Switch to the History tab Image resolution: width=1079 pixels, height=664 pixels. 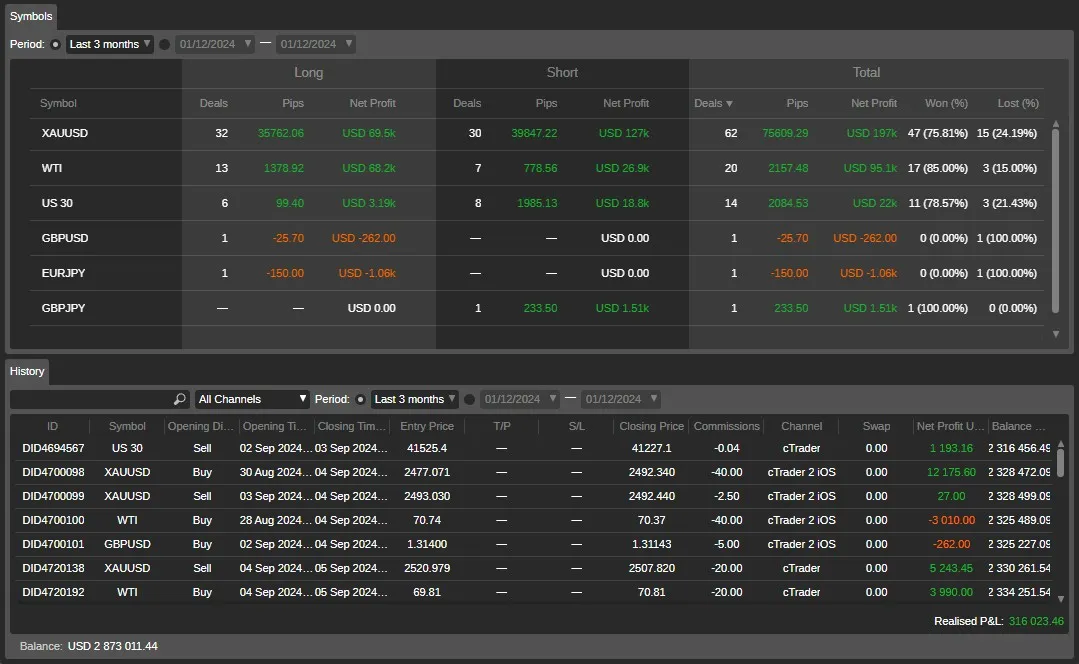tap(27, 371)
